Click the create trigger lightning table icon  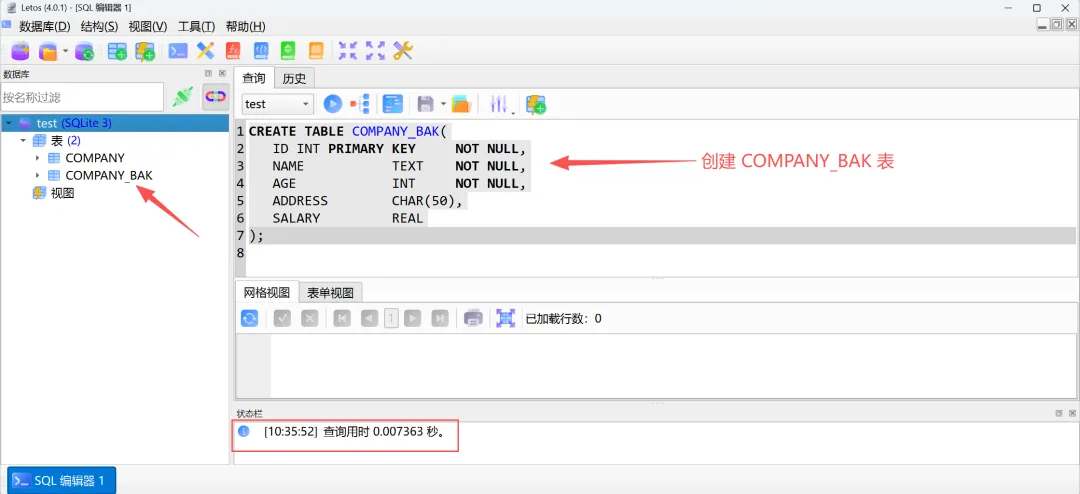coord(145,50)
